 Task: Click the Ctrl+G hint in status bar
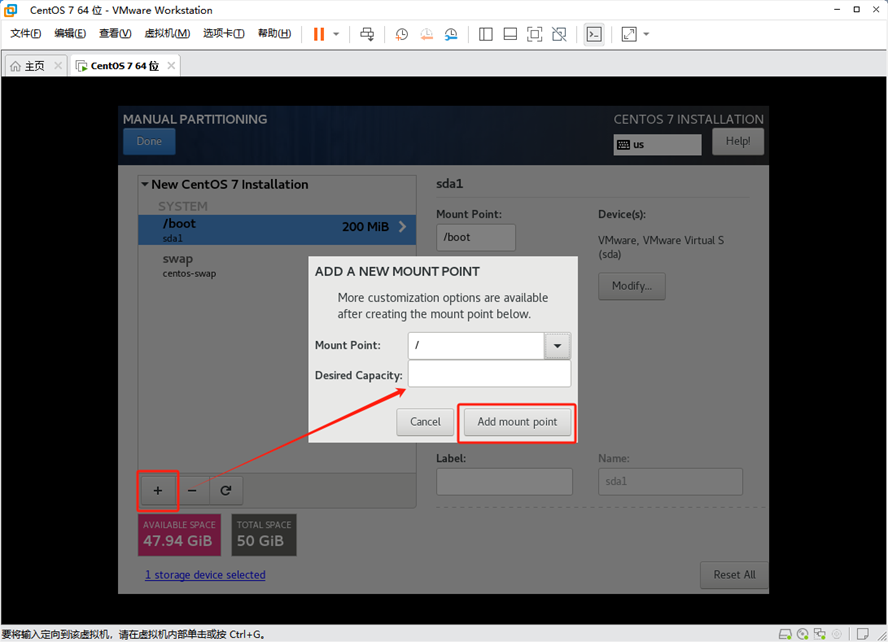point(247,634)
